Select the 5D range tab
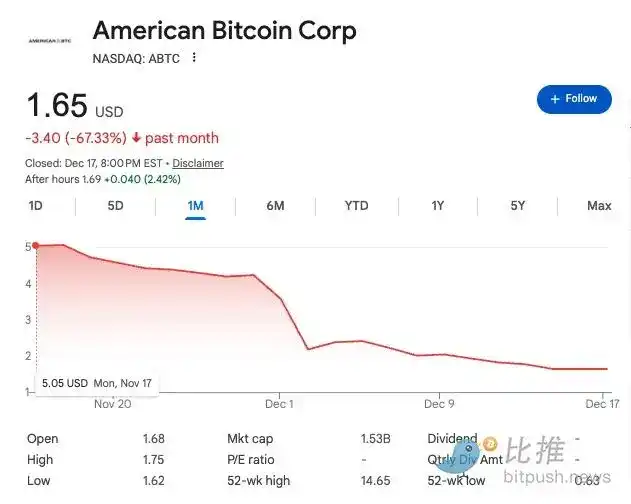 click(116, 206)
